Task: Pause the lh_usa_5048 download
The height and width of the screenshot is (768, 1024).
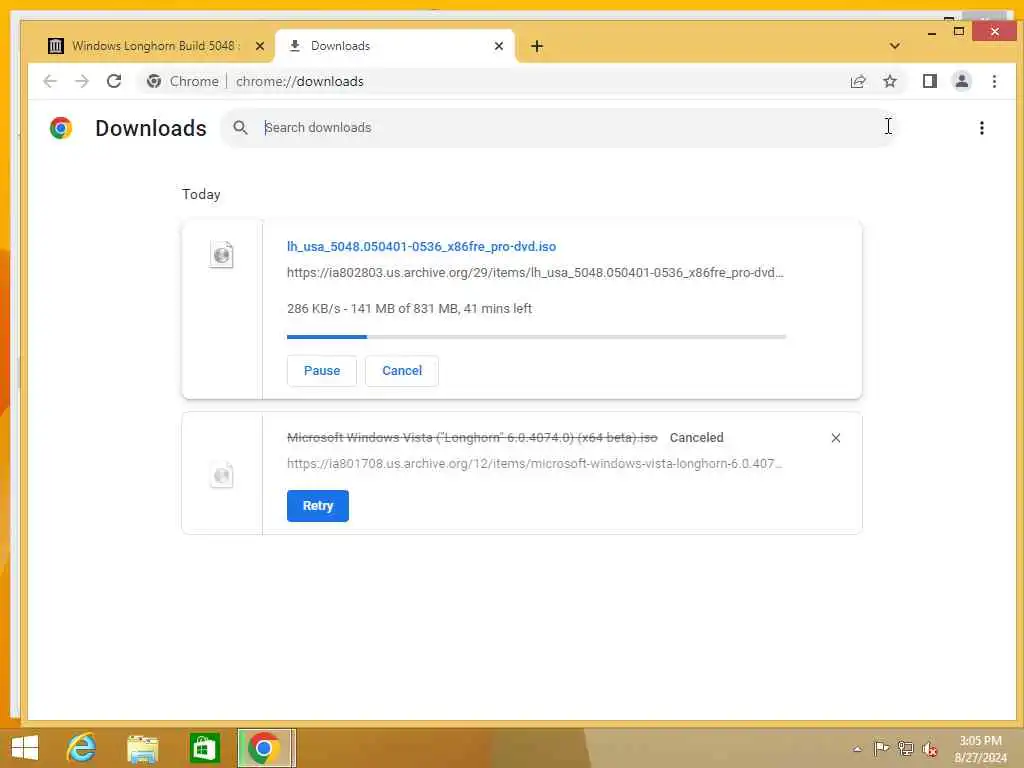Action: pyautogui.click(x=322, y=370)
